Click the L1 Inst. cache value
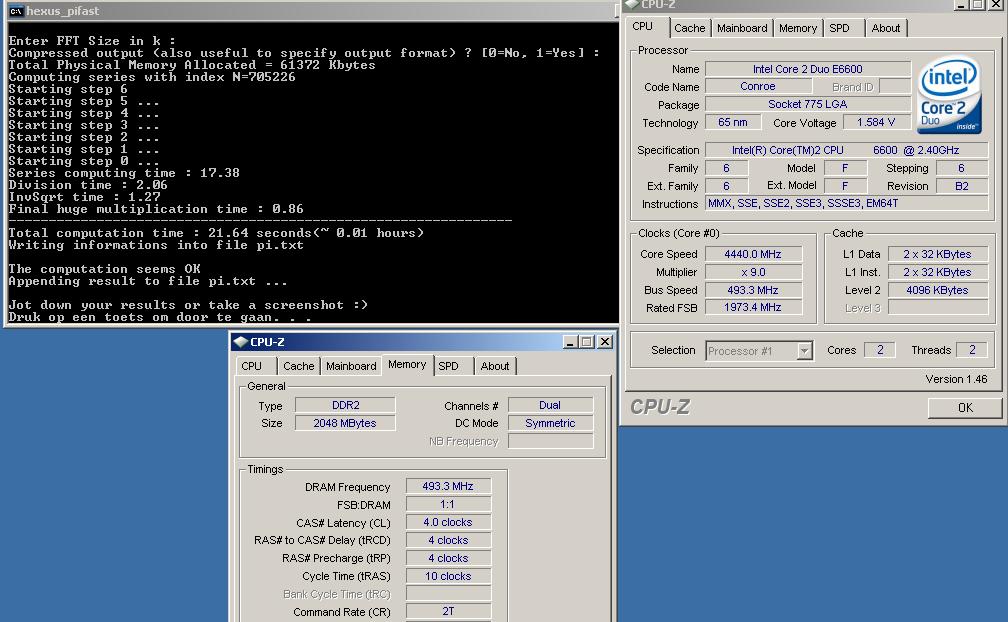Viewport: 1008px width, 622px height. point(937,272)
